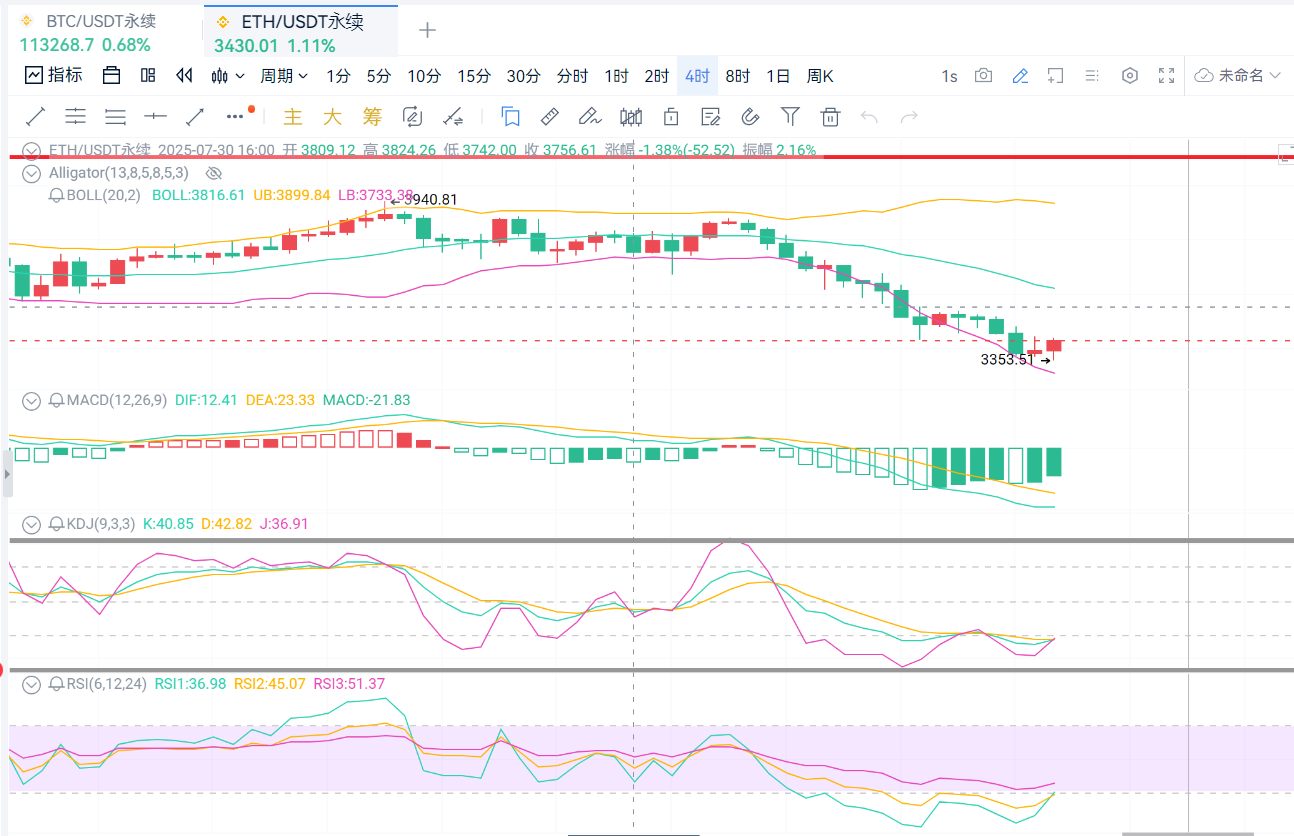1294x836 pixels.
Task: Select the 周K timeframe
Action: 820,76
